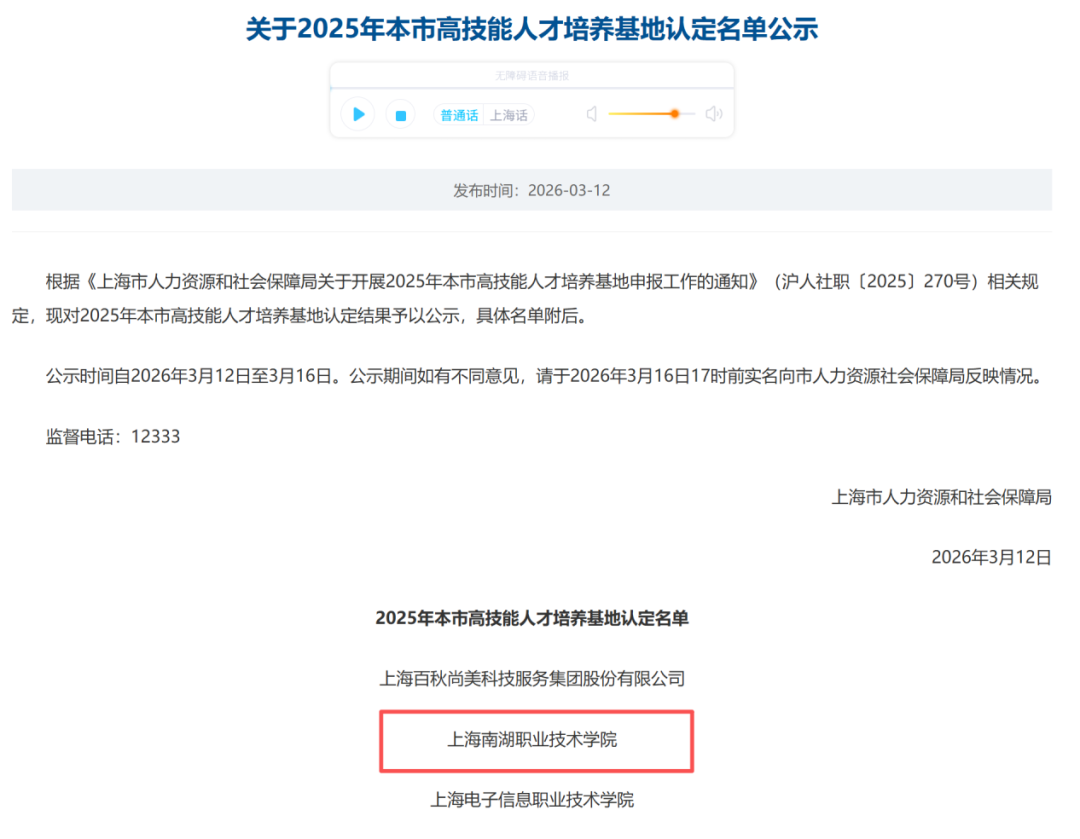Select 上海百秋尚美科技服务集团股份有限公司 entry
This screenshot has width=1080, height=839.
coord(532,679)
